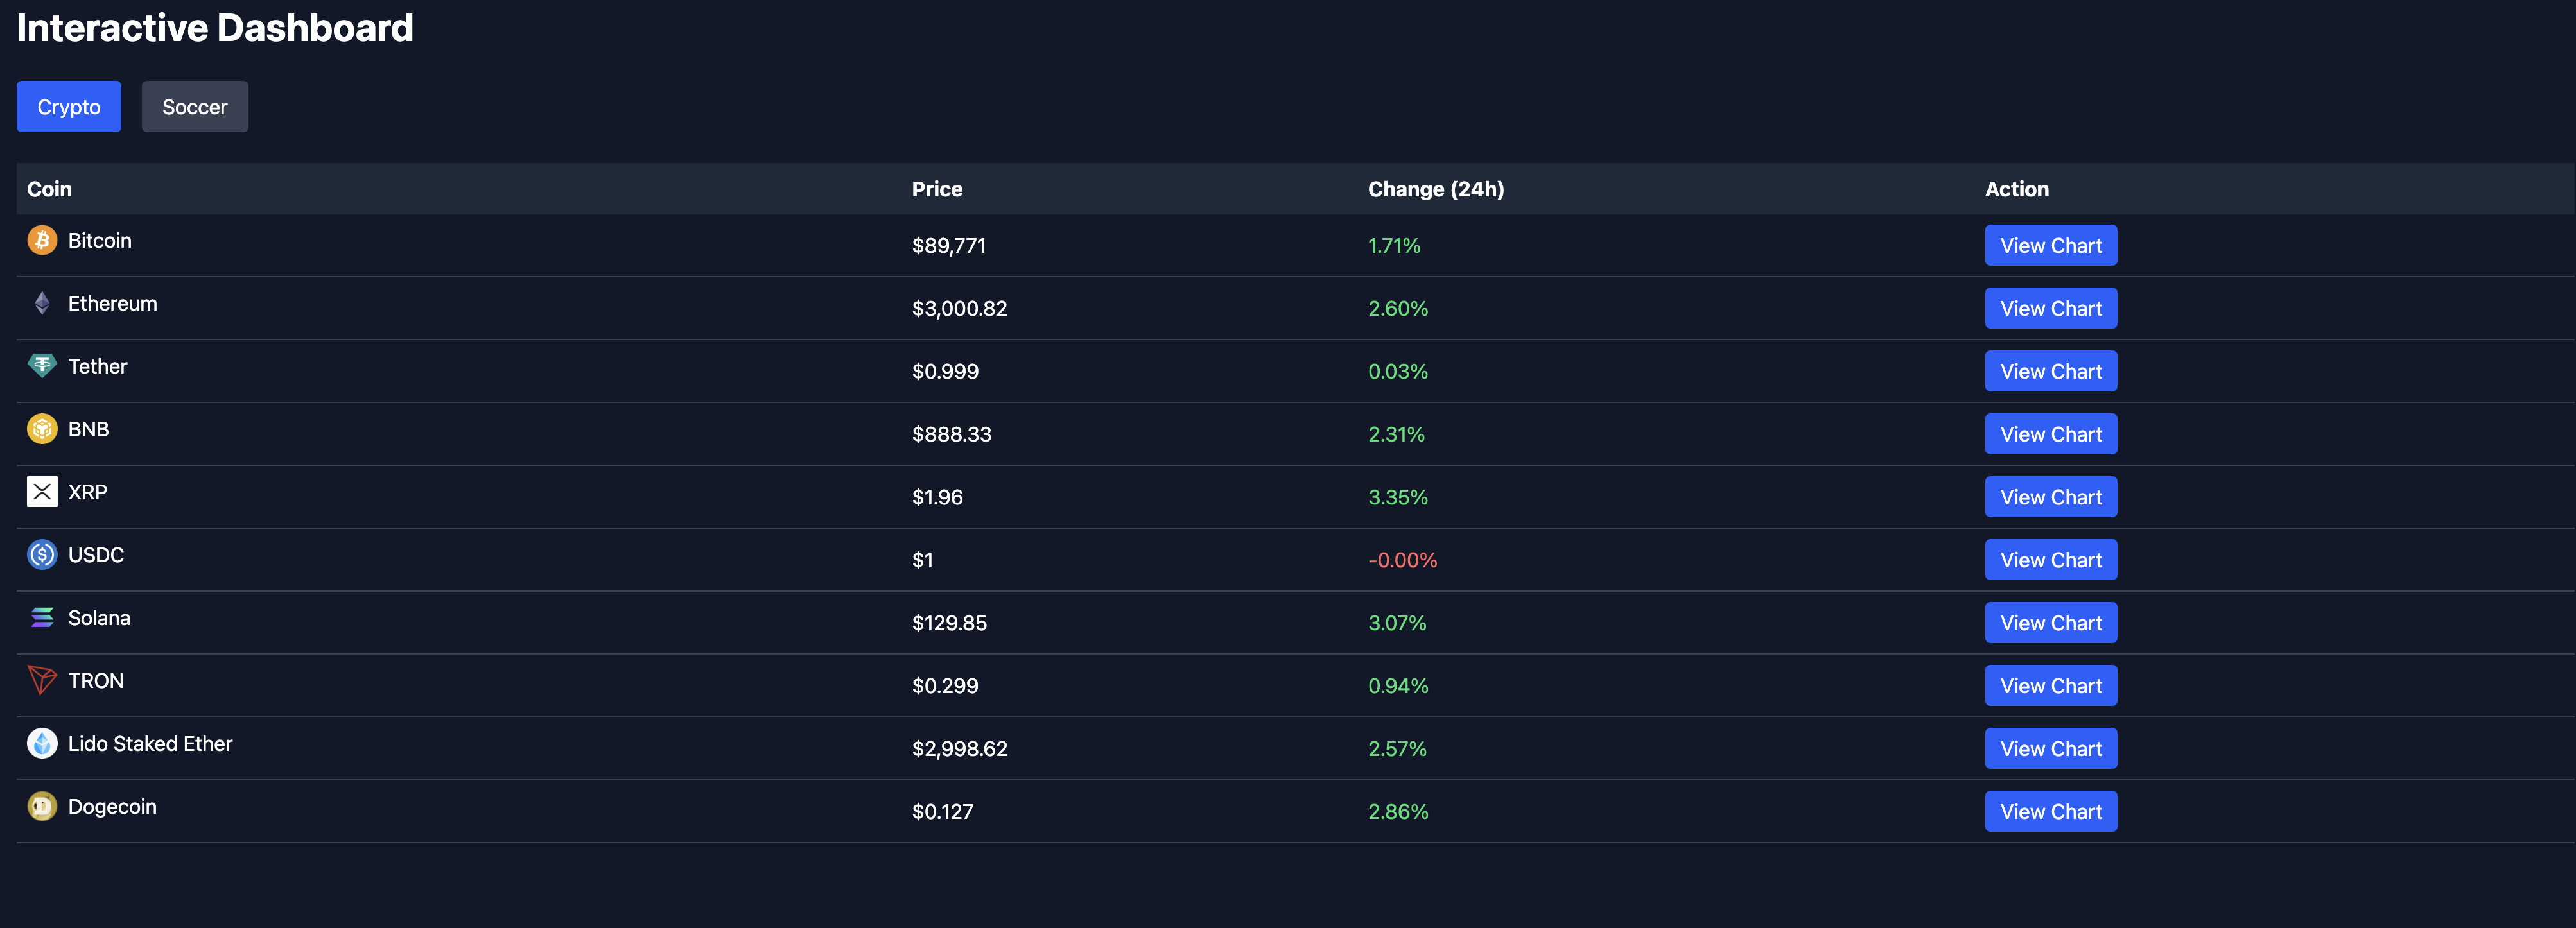
Task: Select the Ethereum name text
Action: click(x=113, y=304)
